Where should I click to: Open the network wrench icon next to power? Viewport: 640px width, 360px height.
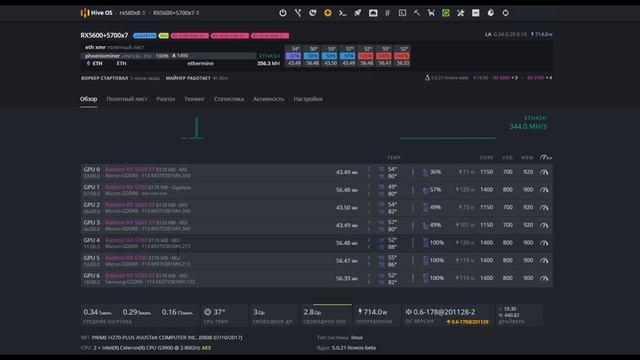(298, 13)
